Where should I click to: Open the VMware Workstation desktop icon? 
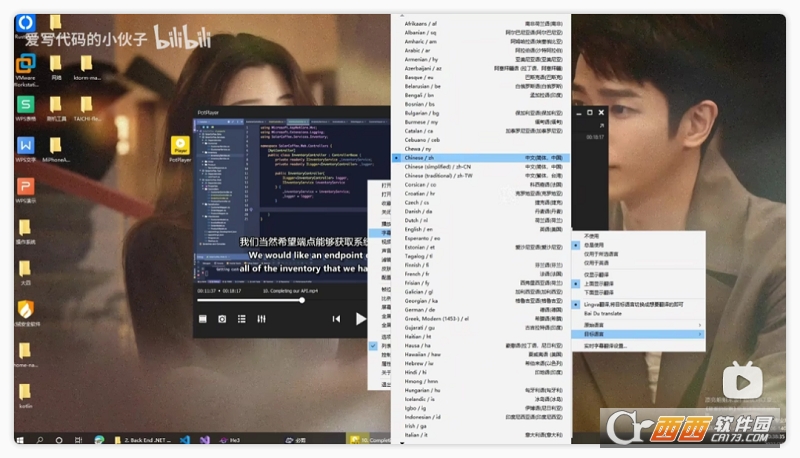point(26,70)
